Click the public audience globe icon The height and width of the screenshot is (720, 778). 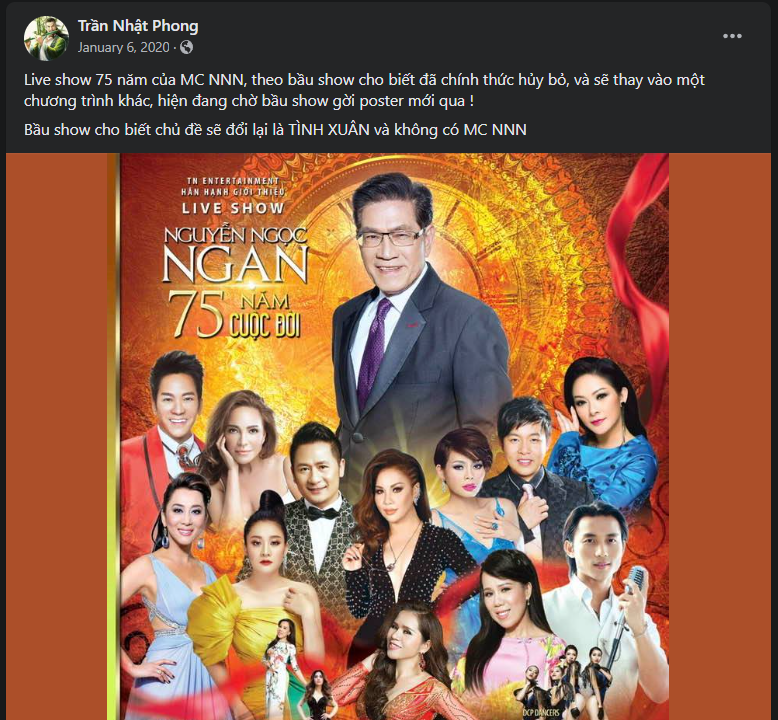click(x=187, y=47)
